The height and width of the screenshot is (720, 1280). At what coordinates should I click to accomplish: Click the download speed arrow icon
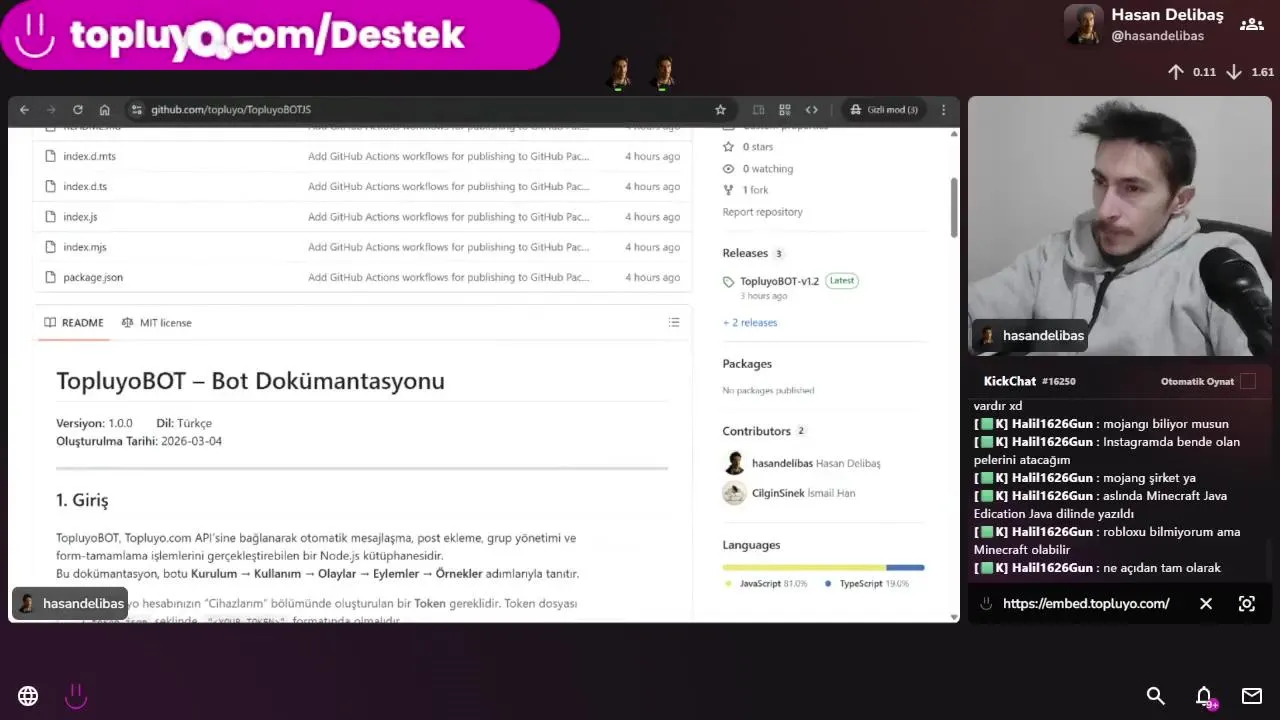(1234, 72)
